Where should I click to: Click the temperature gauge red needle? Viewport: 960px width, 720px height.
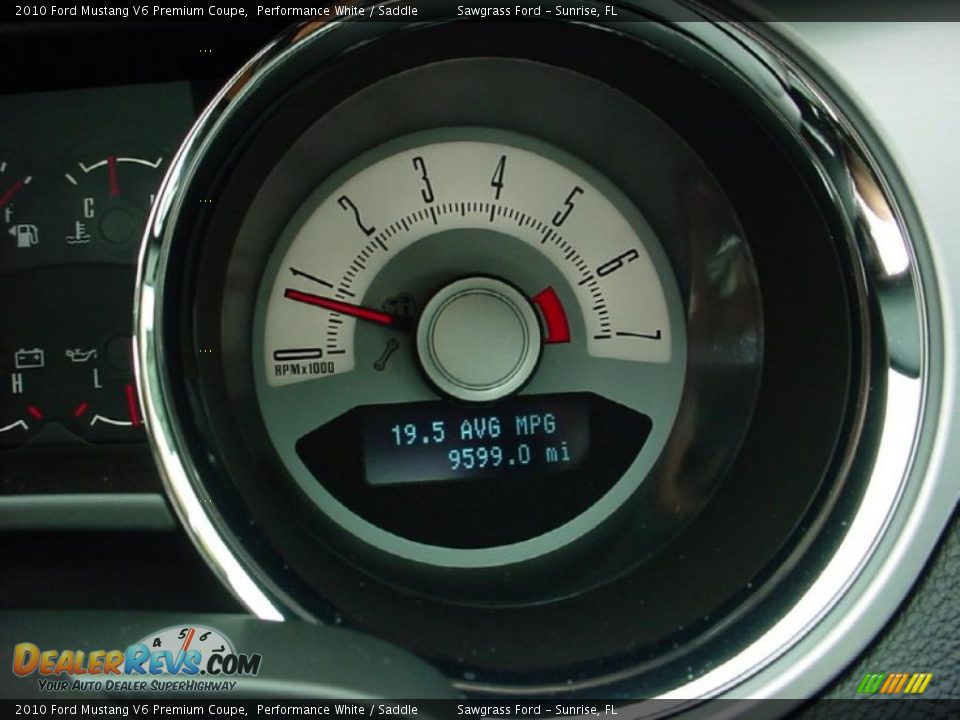[x=113, y=176]
